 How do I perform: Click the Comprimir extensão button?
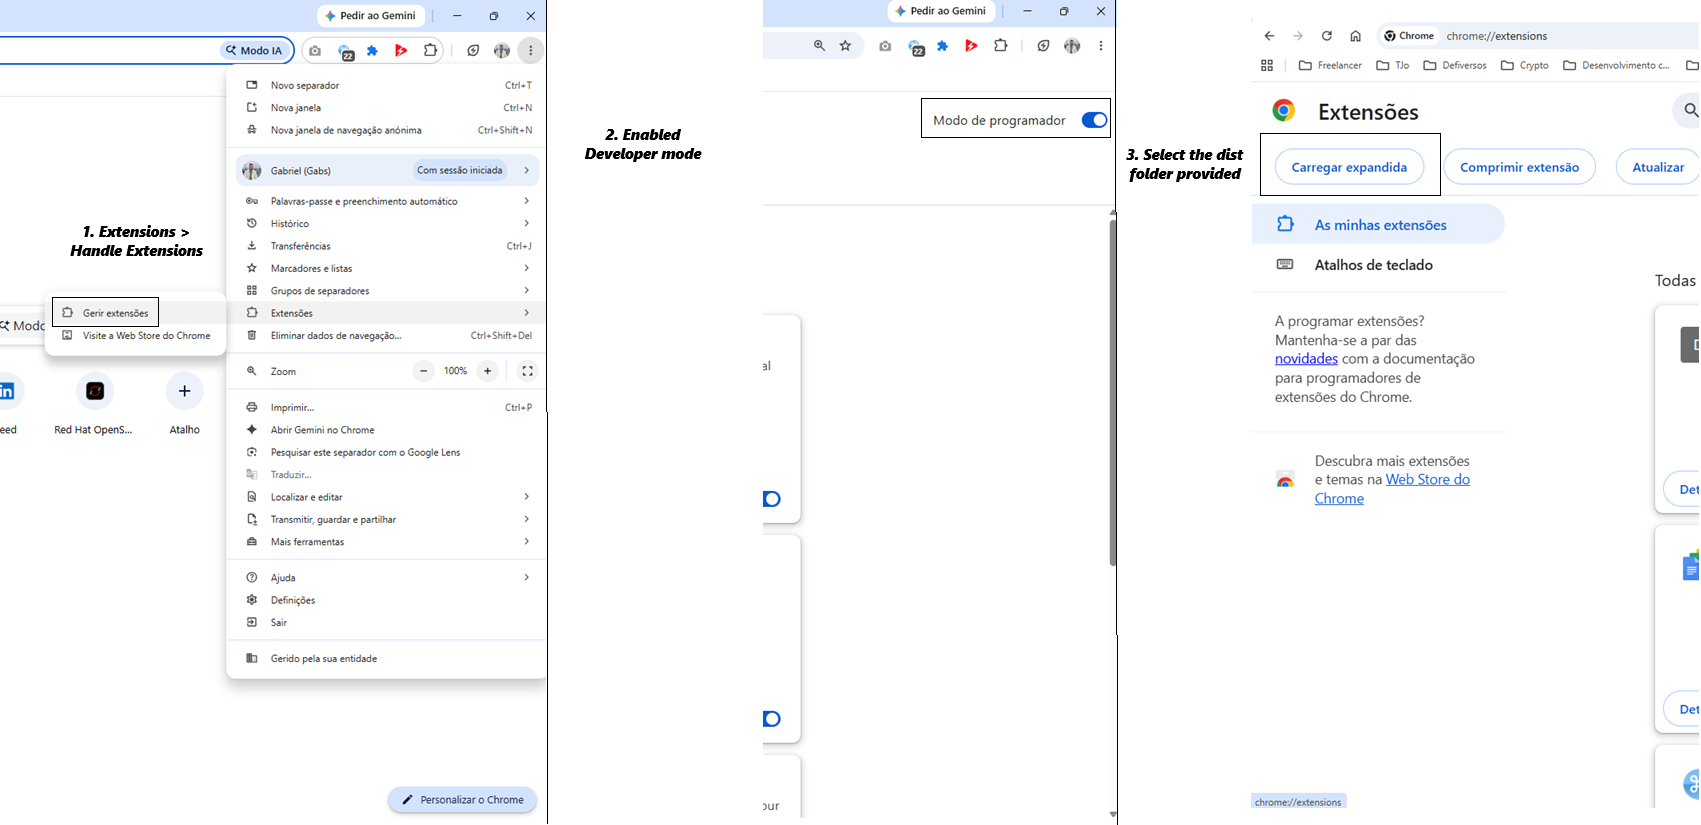pyautogui.click(x=1519, y=167)
